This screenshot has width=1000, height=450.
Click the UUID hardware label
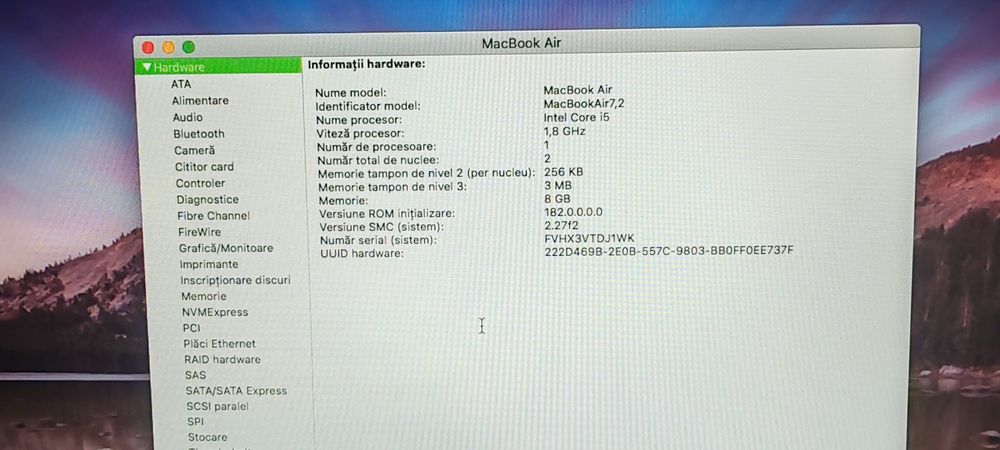pyautogui.click(x=362, y=254)
